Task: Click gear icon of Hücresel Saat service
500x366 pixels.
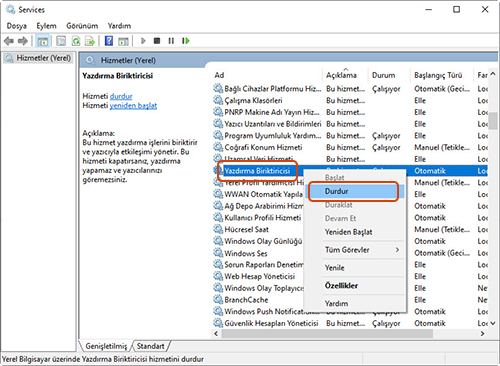Action: tap(218, 229)
